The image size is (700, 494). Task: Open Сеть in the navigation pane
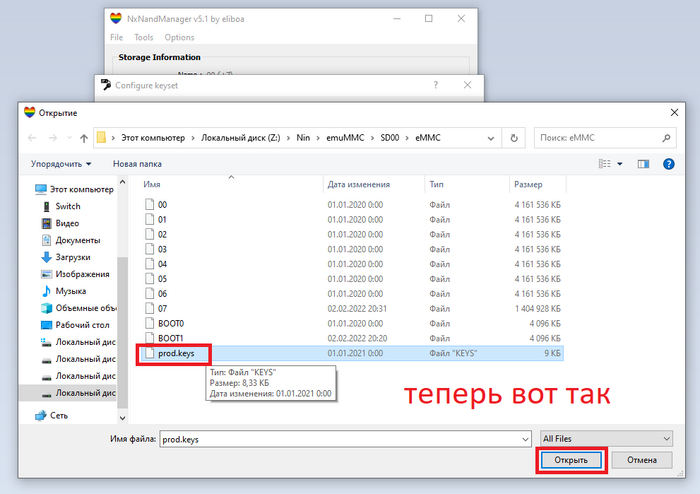pos(59,415)
